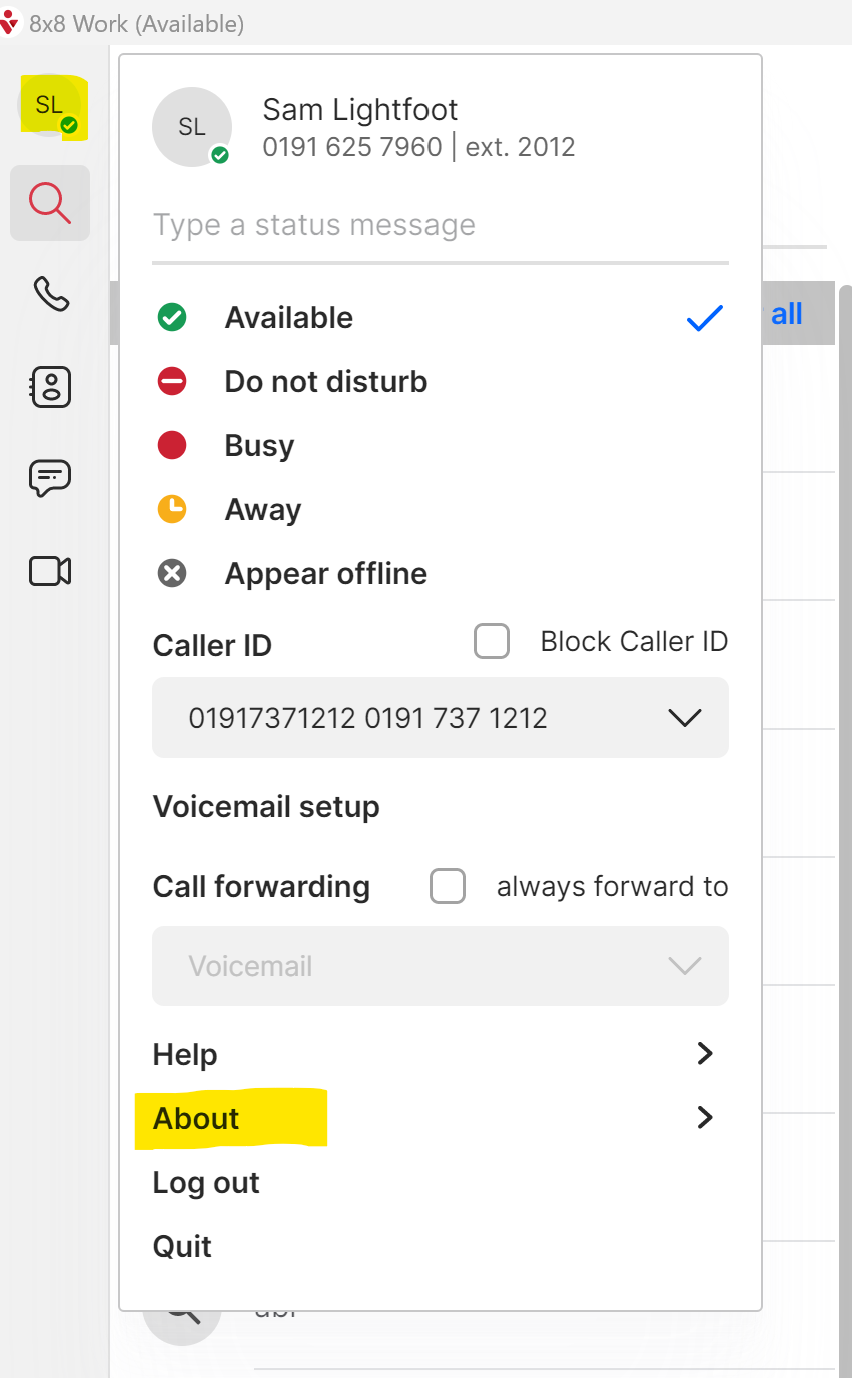The image size is (852, 1378).
Task: Click the red Busy circle icon
Action: 172,446
